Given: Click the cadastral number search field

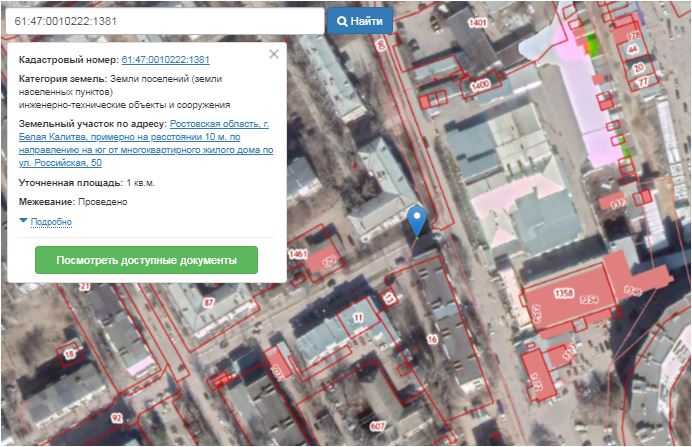Looking at the screenshot, I should click(x=163, y=21).
